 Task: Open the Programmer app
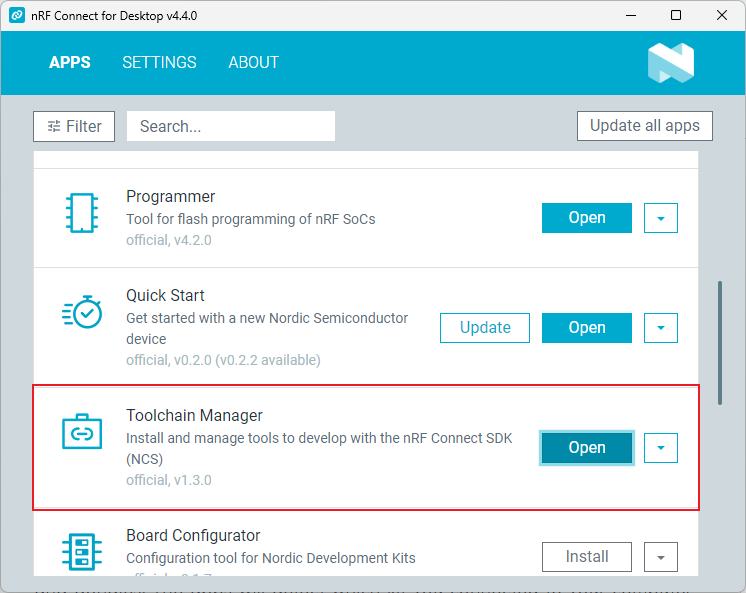click(x=587, y=218)
